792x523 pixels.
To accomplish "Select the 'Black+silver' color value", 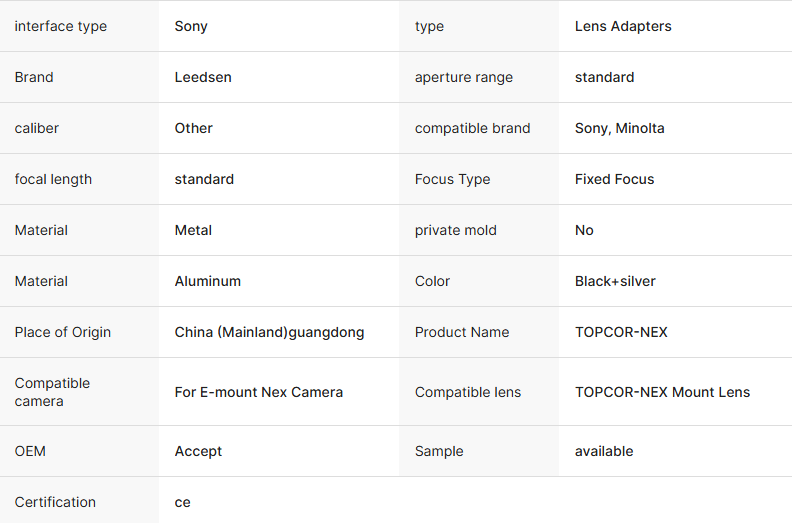I will [x=615, y=281].
